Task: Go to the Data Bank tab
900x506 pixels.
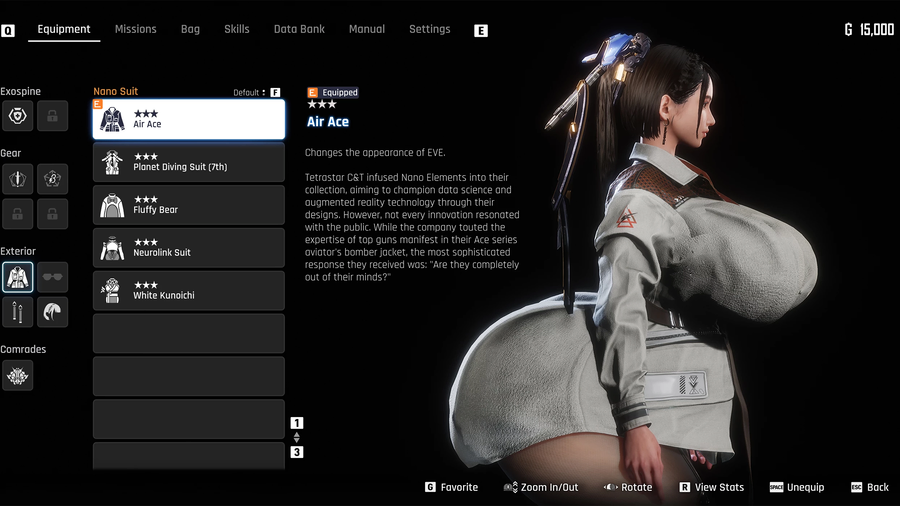Action: [299, 29]
